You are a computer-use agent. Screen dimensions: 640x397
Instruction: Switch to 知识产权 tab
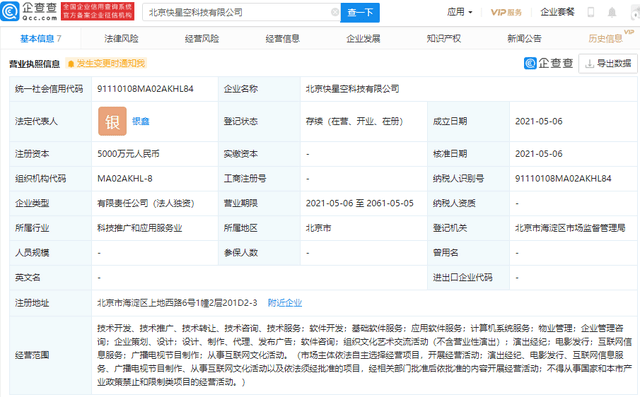pos(444,39)
